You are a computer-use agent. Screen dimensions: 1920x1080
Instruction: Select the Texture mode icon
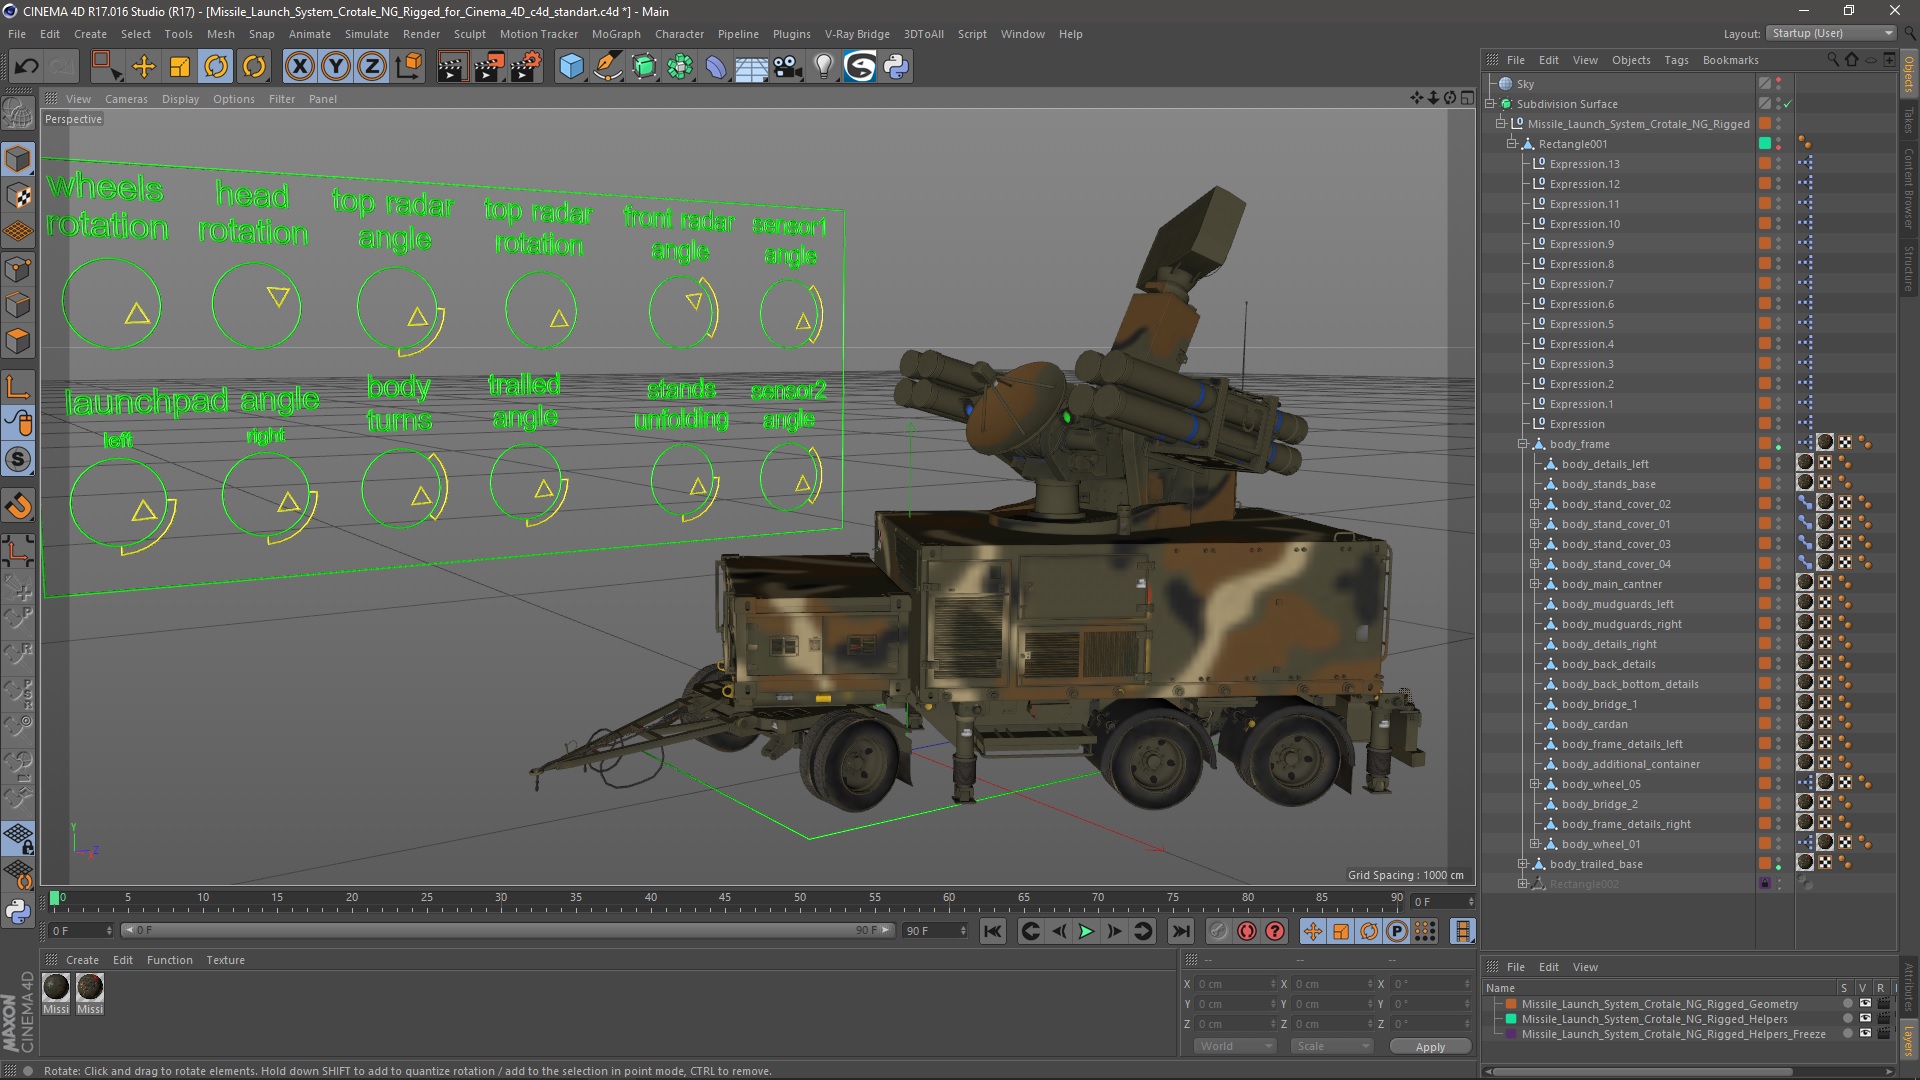(x=18, y=196)
